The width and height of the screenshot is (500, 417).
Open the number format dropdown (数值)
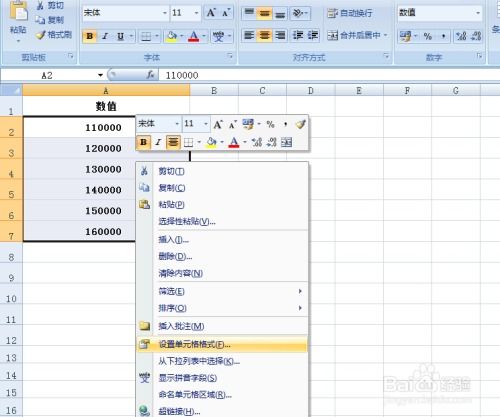point(478,13)
